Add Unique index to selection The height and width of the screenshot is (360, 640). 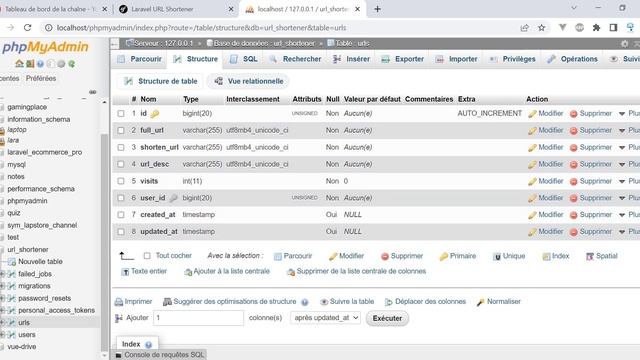point(509,256)
